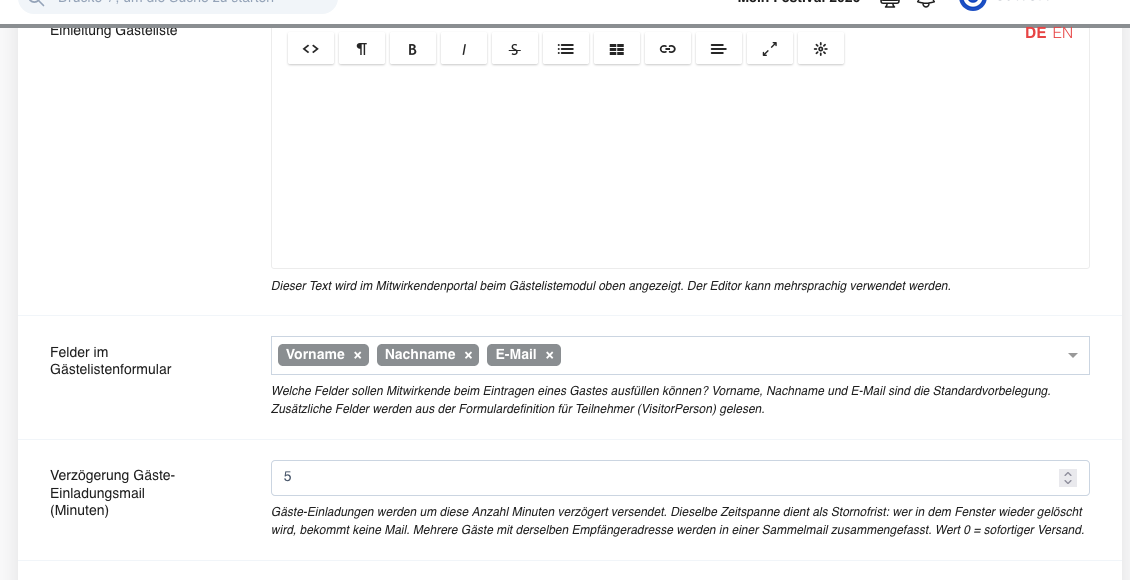The height and width of the screenshot is (580, 1130).
Task: Expand editor to fullscreen mode
Action: tap(770, 49)
